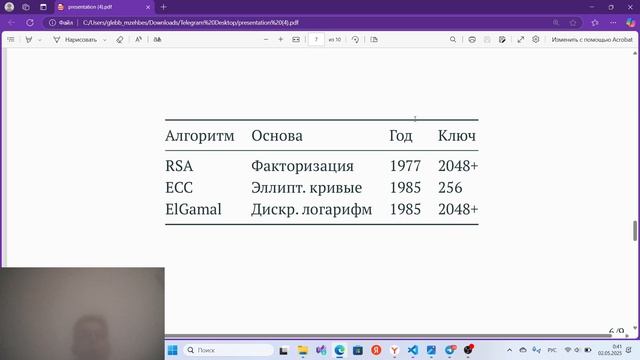Open the table of contents sidebar
This screenshot has height=360, width=640.
[x=11, y=40]
